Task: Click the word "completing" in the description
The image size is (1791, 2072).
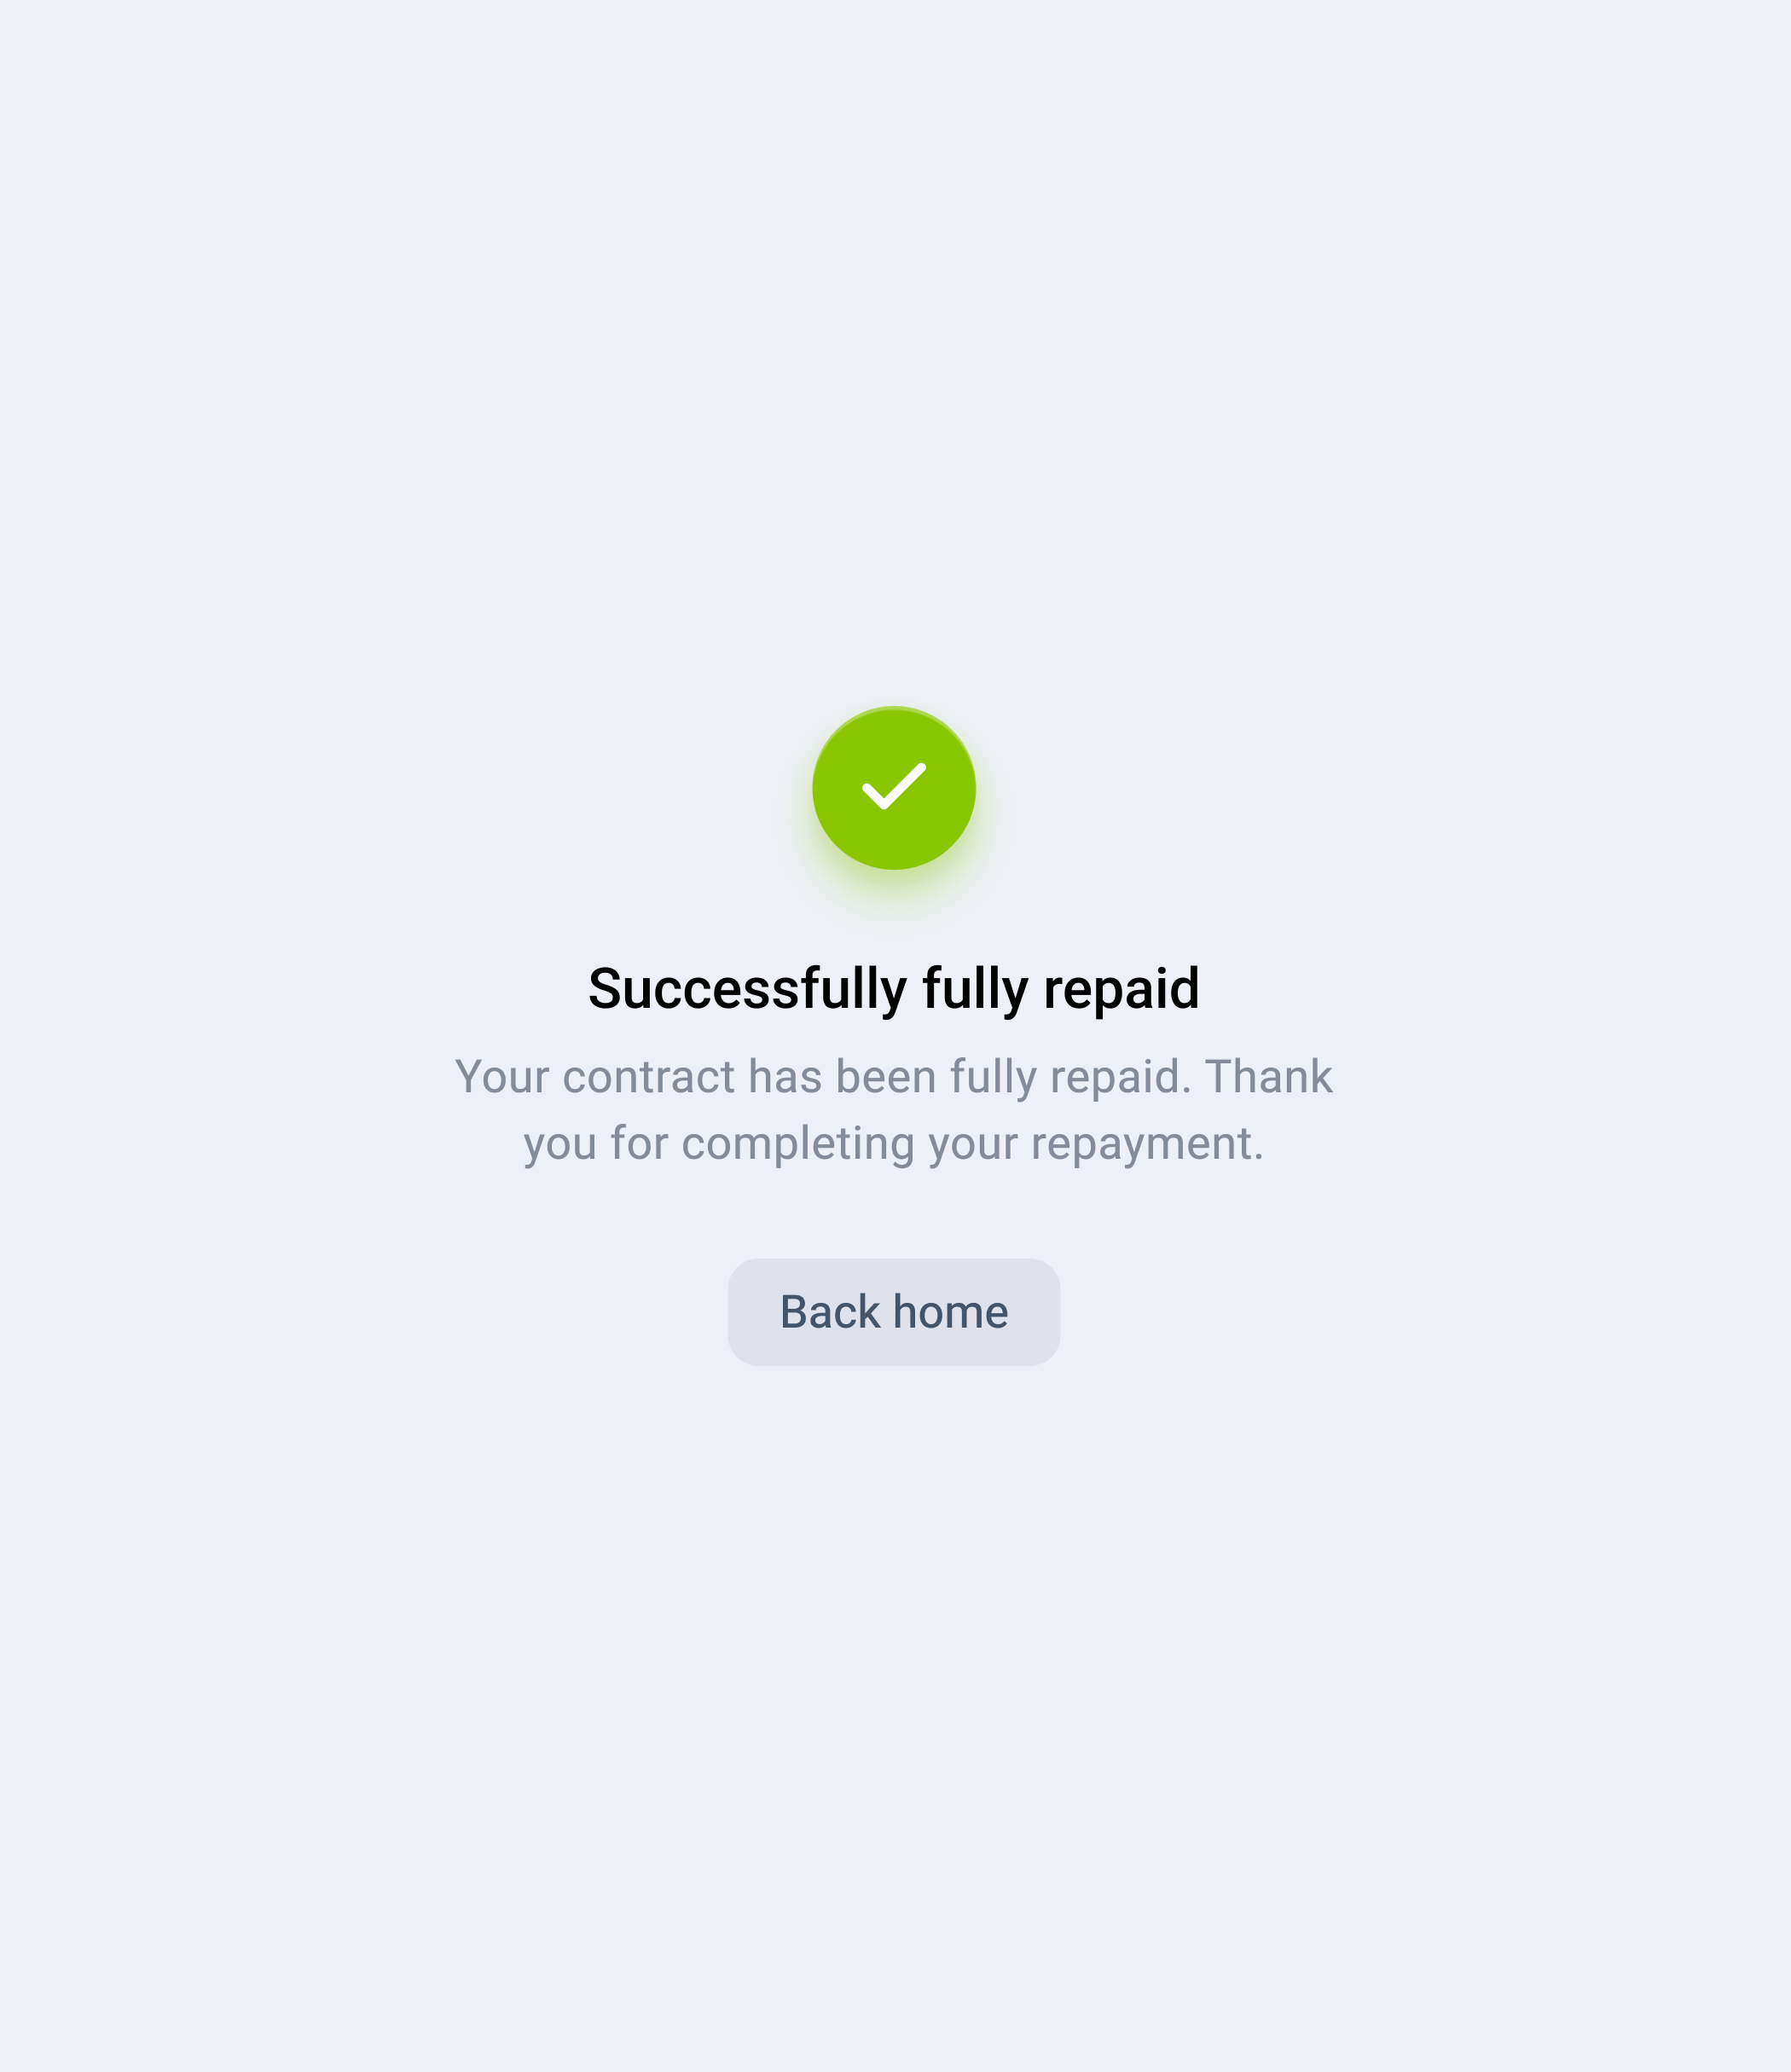Action: [x=798, y=1143]
